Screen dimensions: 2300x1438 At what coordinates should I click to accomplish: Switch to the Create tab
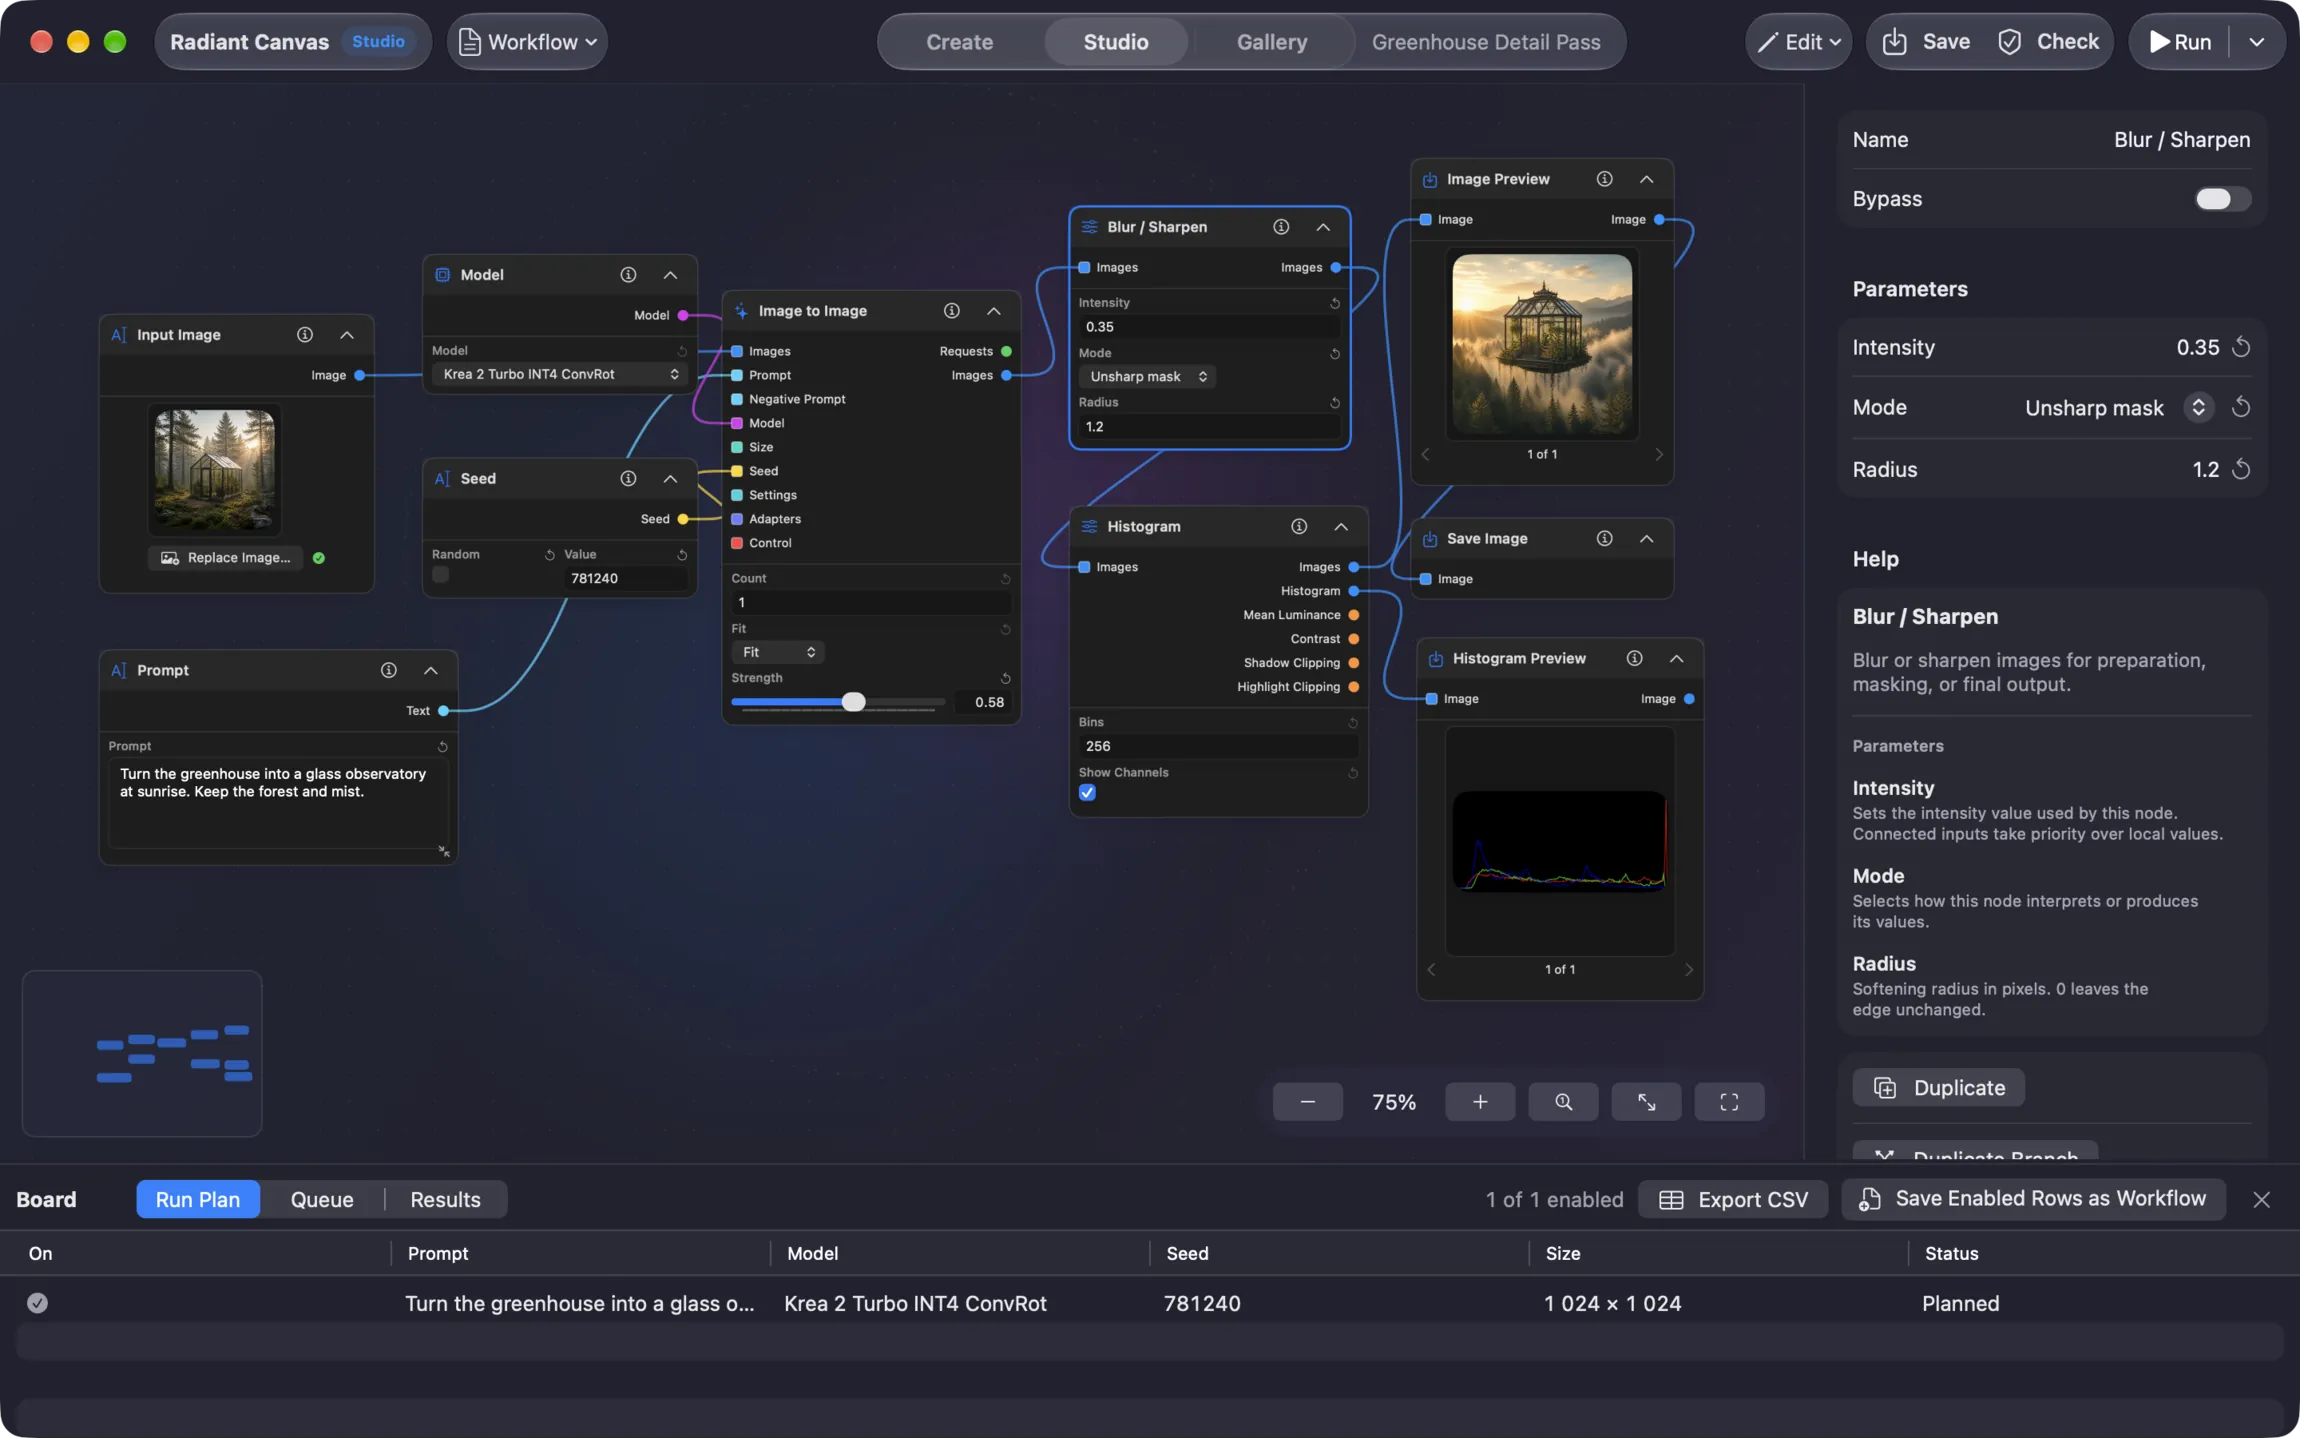[959, 42]
